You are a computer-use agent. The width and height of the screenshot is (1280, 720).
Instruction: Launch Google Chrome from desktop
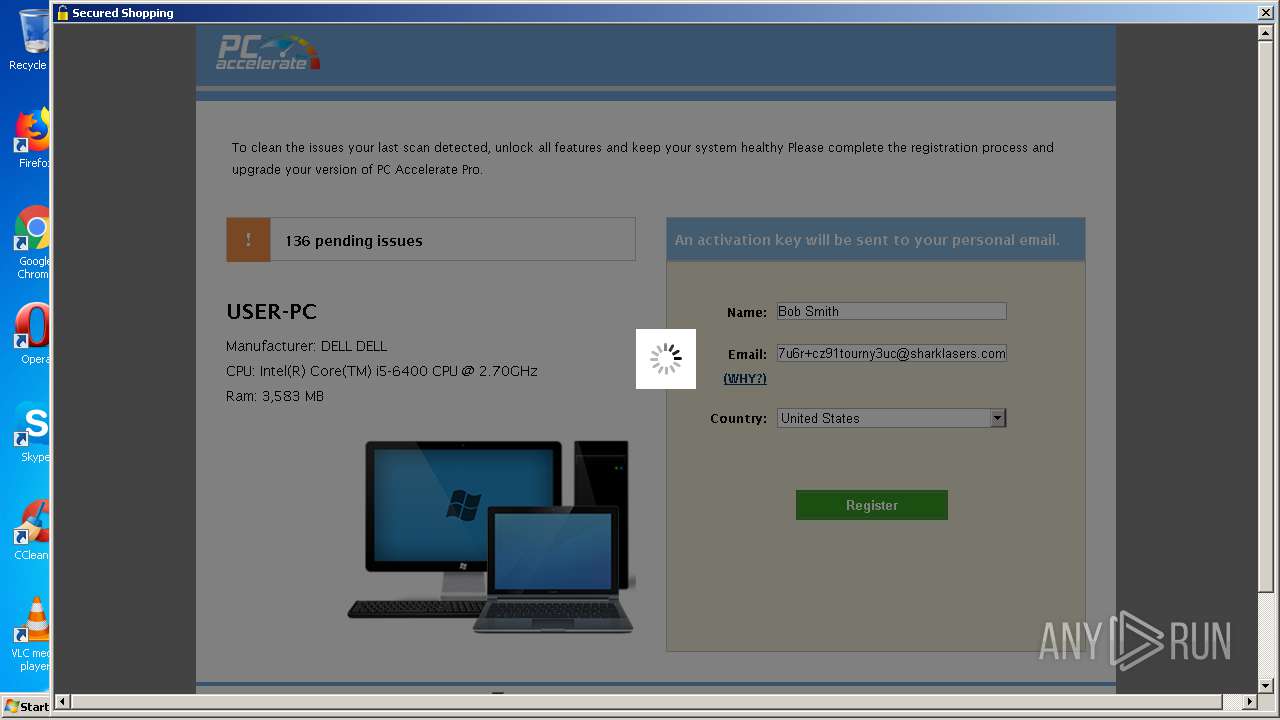pyautogui.click(x=30, y=242)
